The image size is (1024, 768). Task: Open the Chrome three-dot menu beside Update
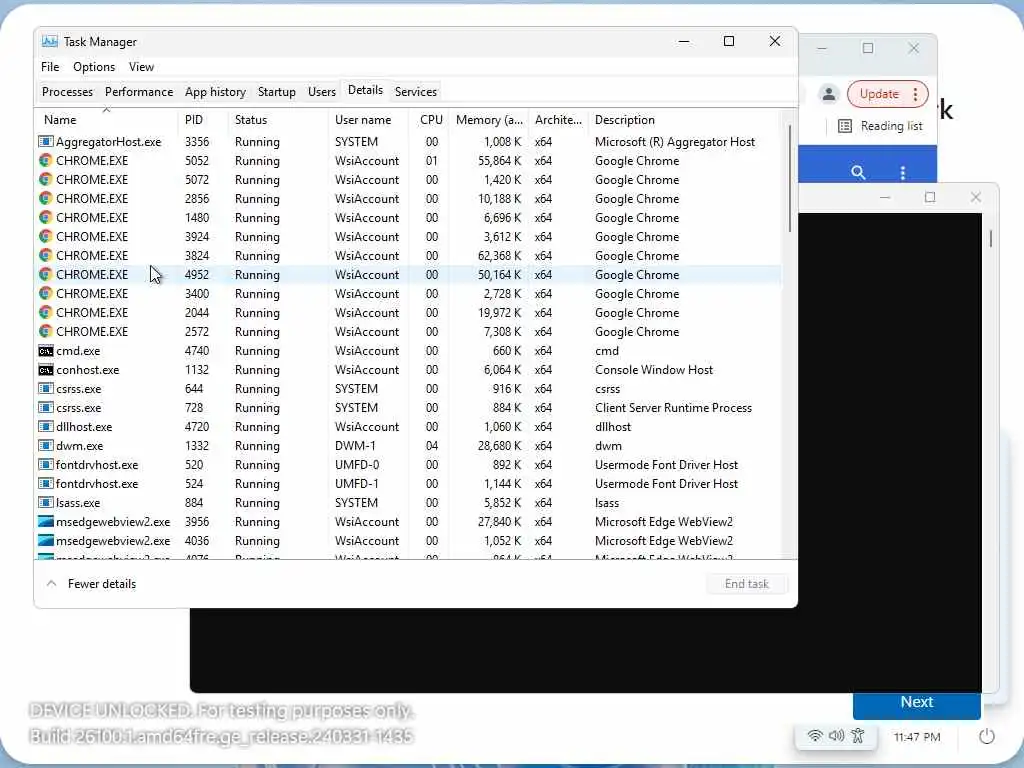[x=916, y=94]
